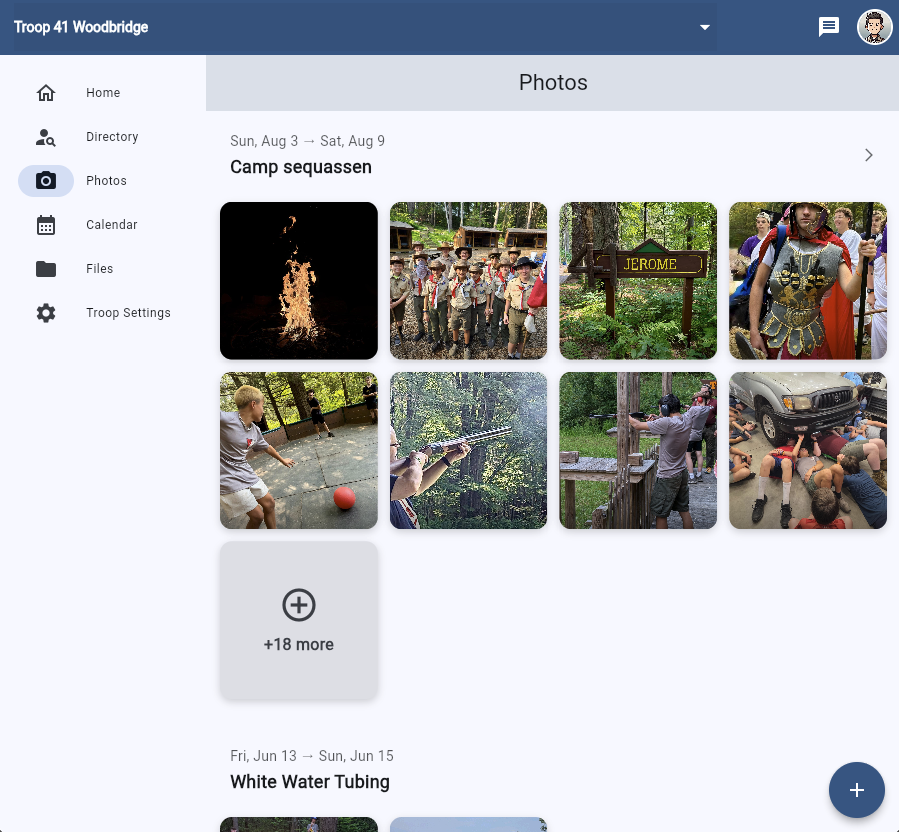The width and height of the screenshot is (899, 832).
Task: Open the messages chat icon
Action: (829, 27)
